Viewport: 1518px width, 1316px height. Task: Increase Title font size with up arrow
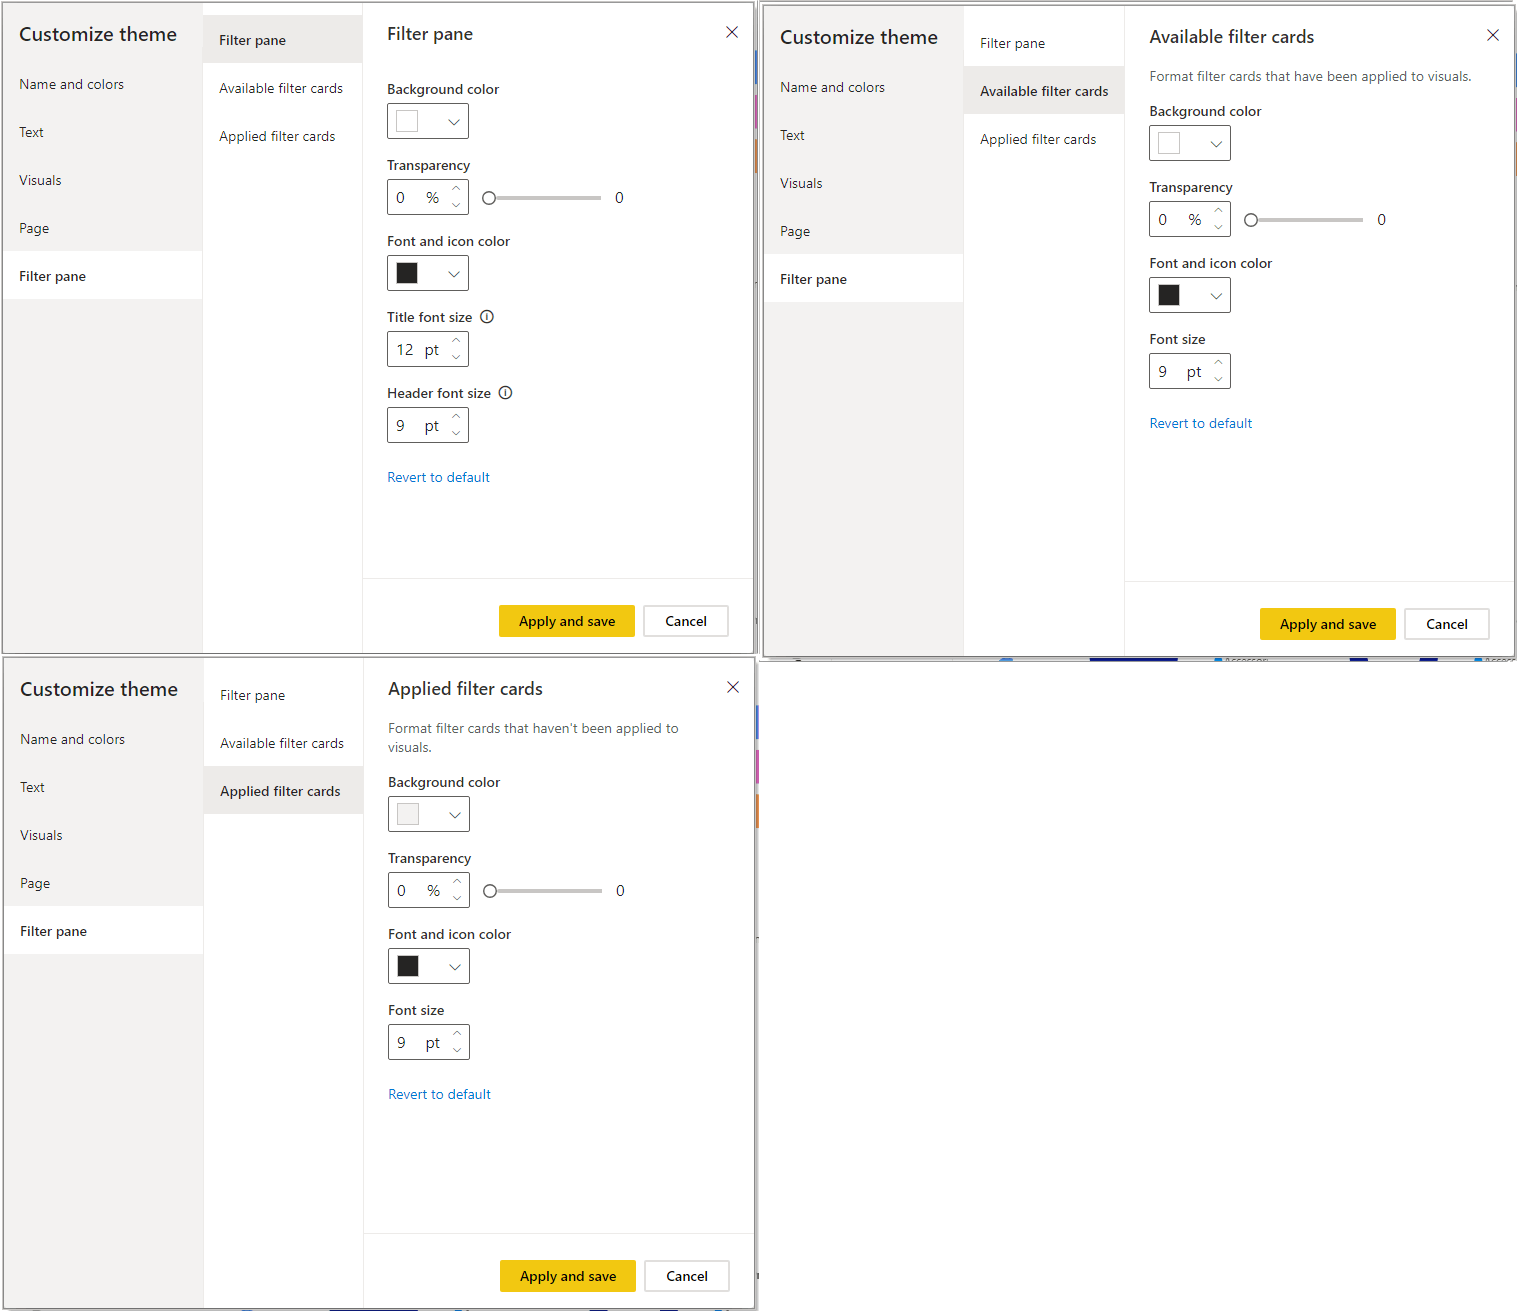[457, 341]
